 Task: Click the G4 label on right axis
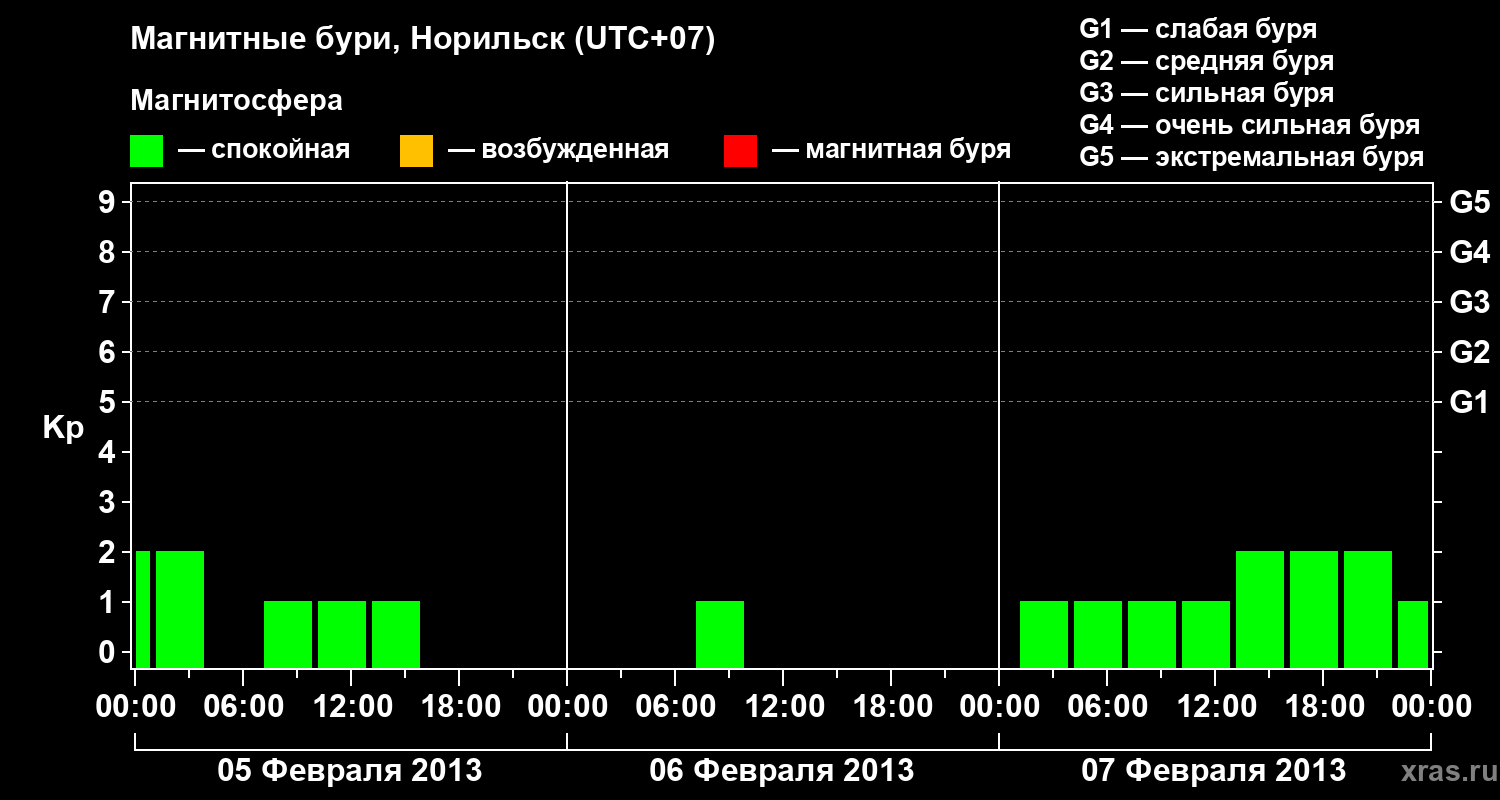click(x=1469, y=253)
